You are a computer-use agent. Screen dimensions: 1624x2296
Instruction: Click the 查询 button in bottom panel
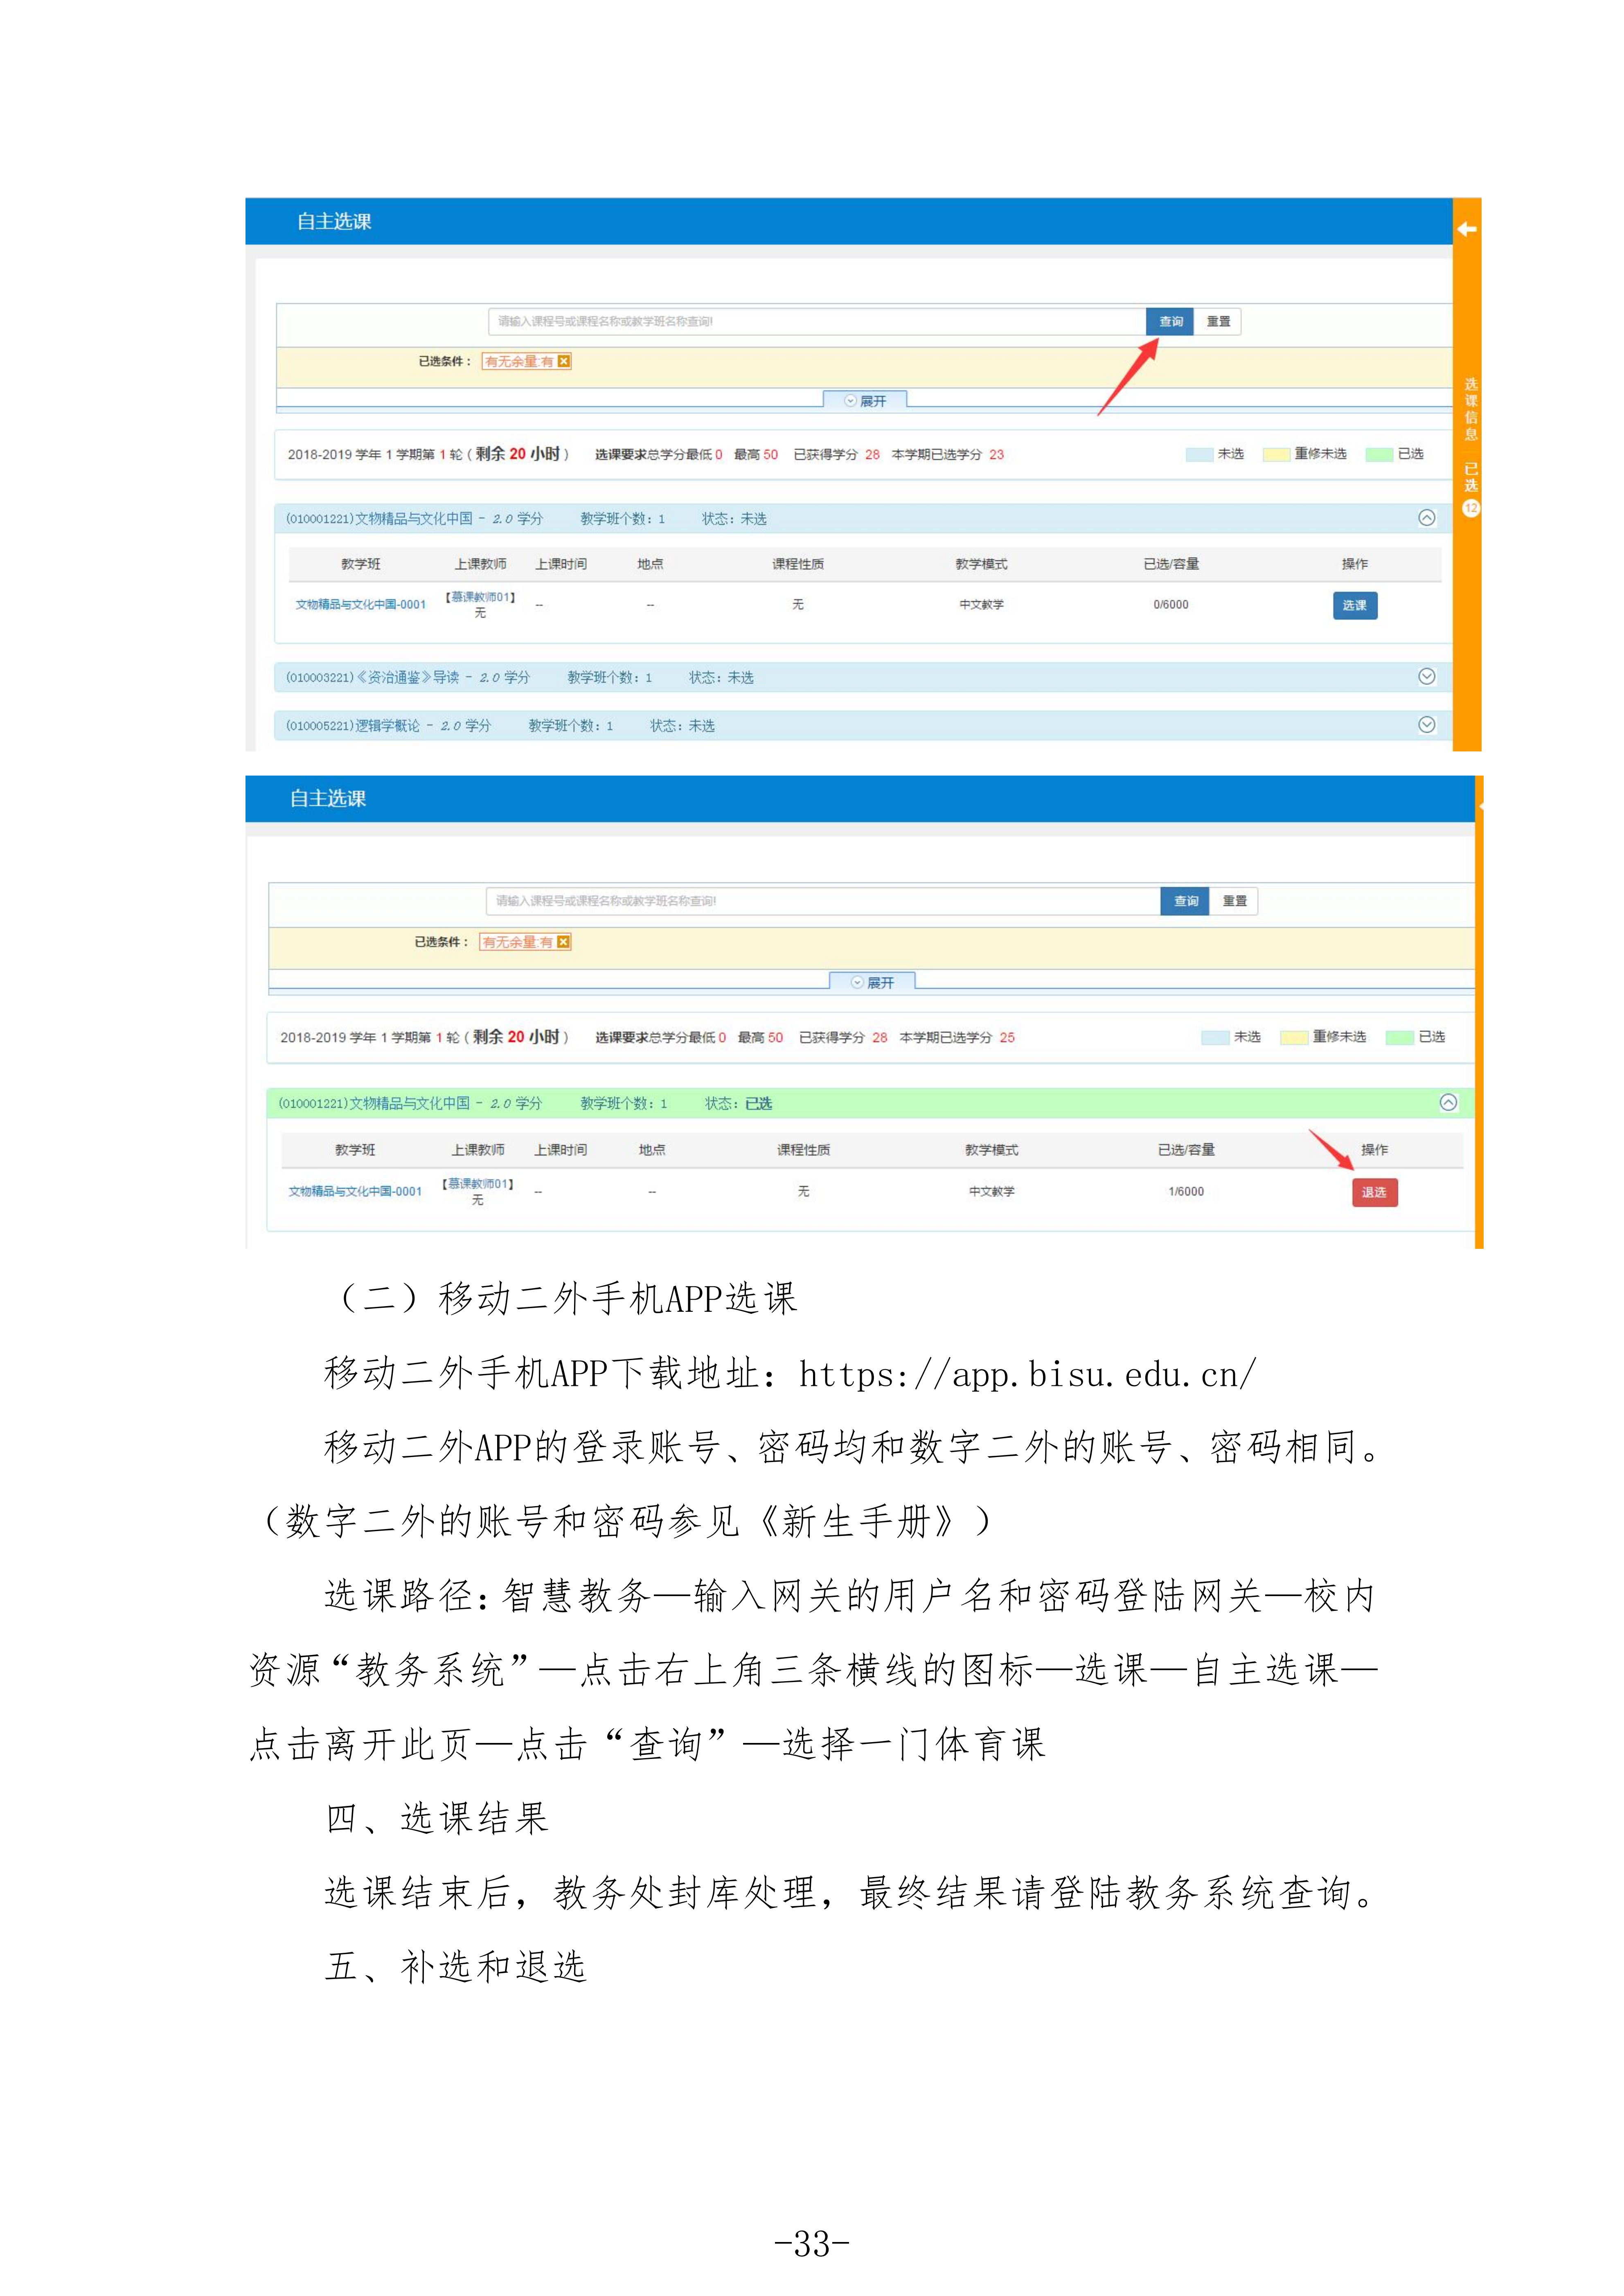(1186, 901)
